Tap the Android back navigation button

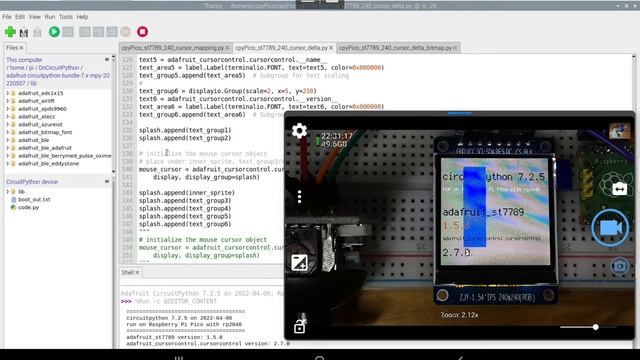tap(460, 358)
